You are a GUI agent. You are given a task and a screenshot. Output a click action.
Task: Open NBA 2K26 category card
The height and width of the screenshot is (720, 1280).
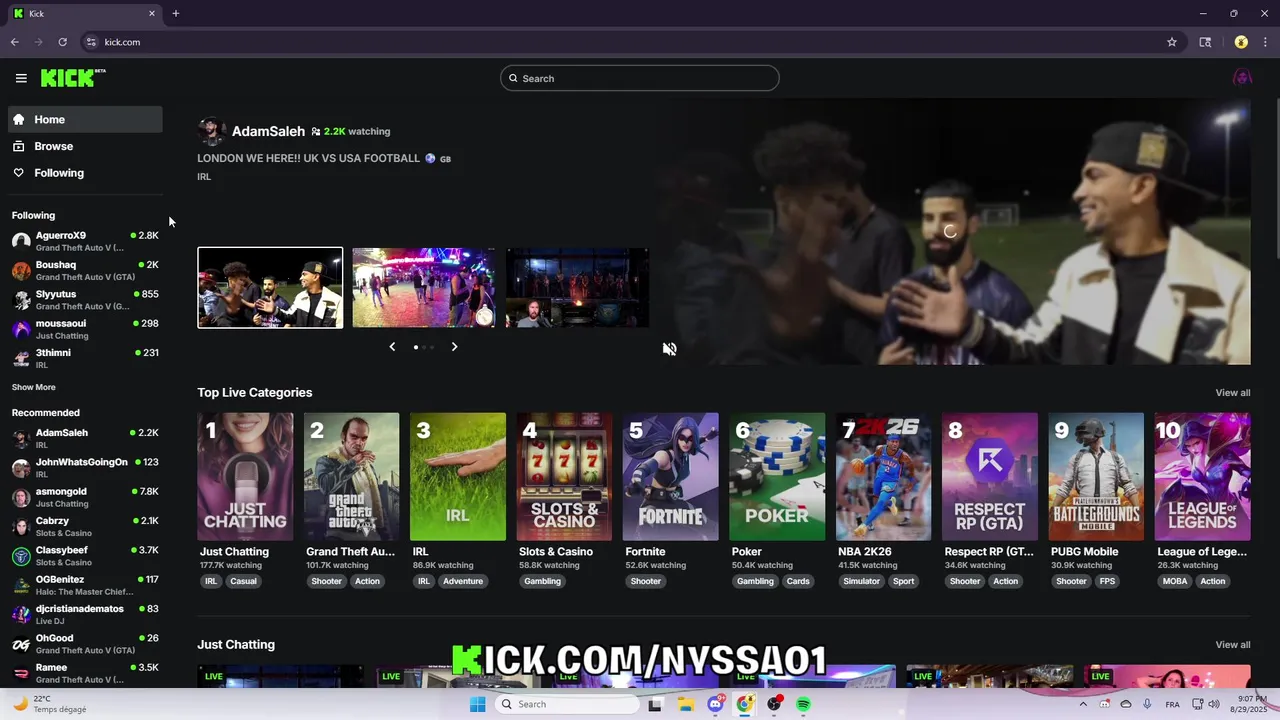click(883, 477)
